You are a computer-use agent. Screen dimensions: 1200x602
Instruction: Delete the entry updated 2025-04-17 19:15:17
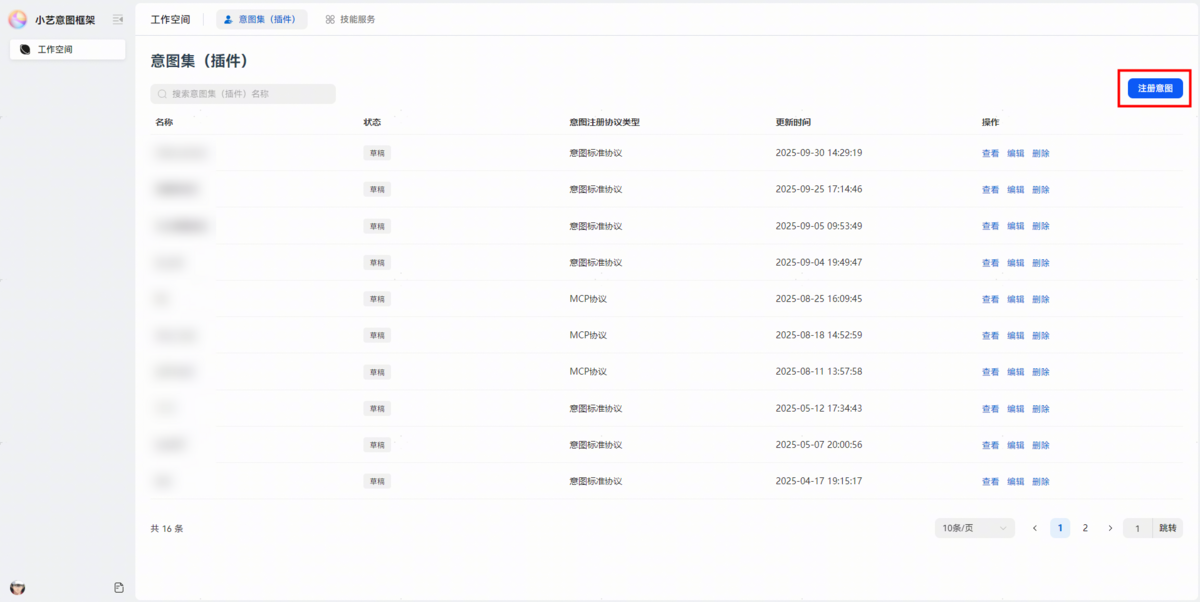click(x=1040, y=481)
